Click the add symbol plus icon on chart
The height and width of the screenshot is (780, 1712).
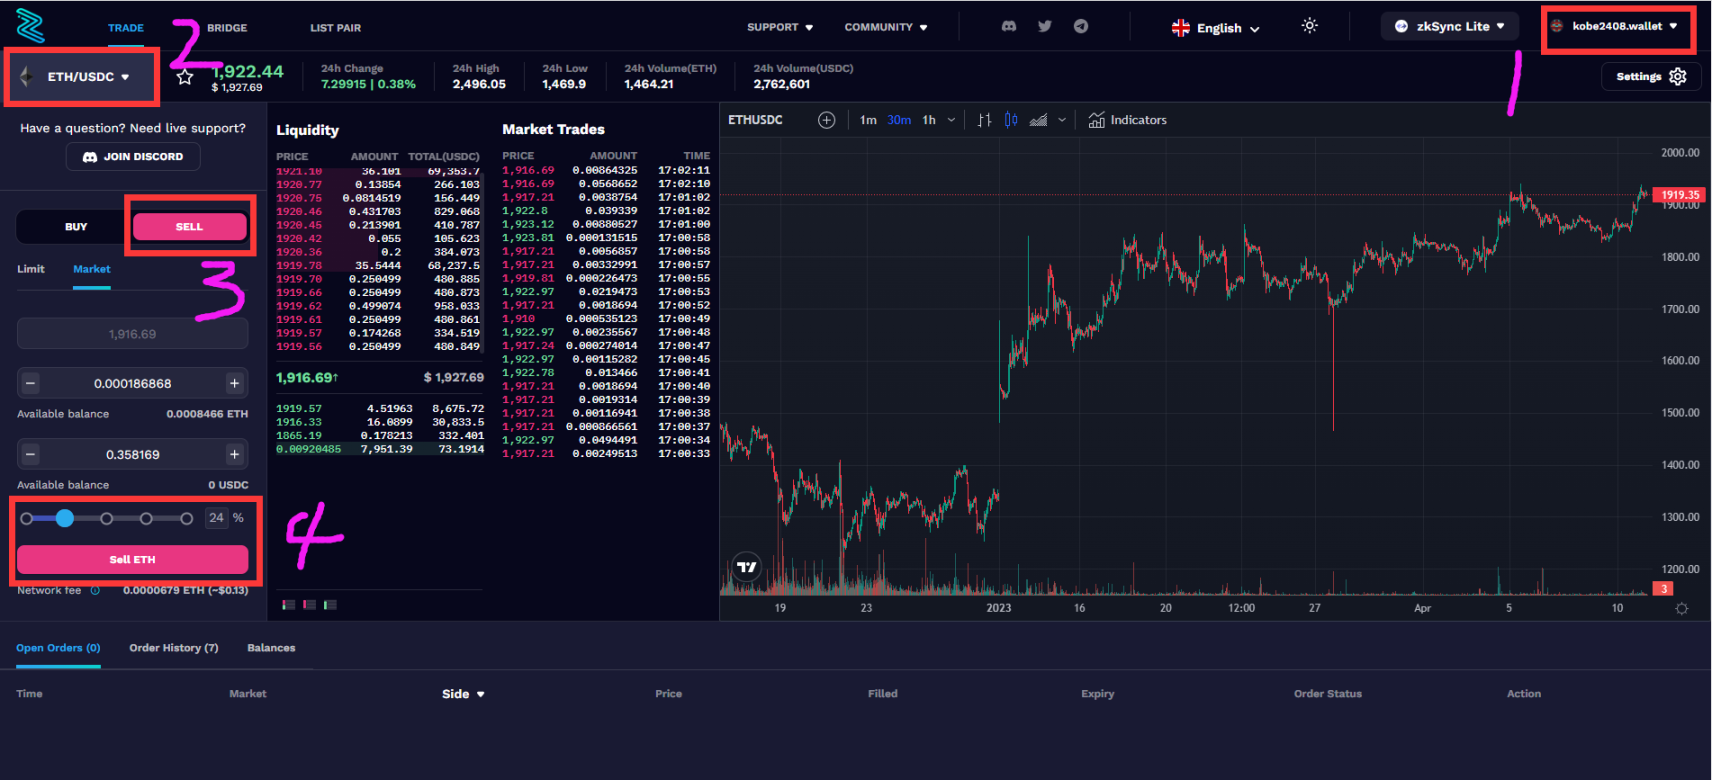pyautogui.click(x=826, y=120)
